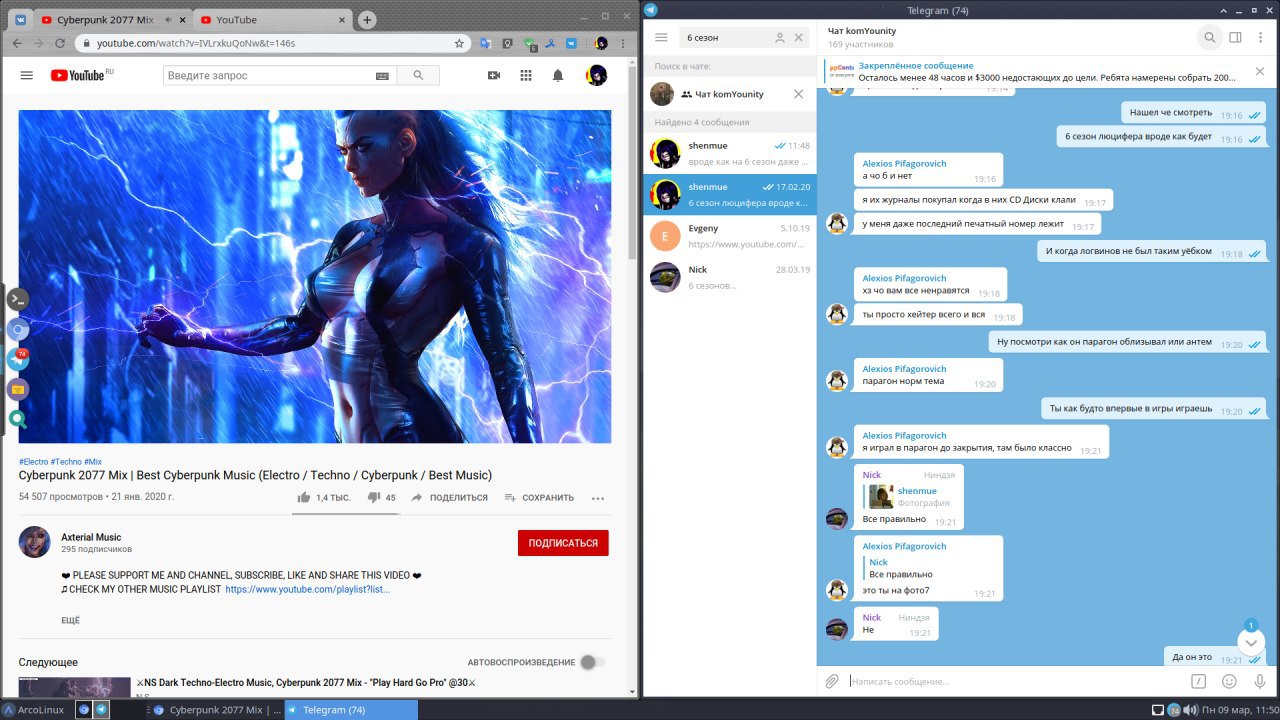Go to YouTube home via logo
Image resolution: width=1280 pixels, height=720 pixels.
click(x=81, y=75)
